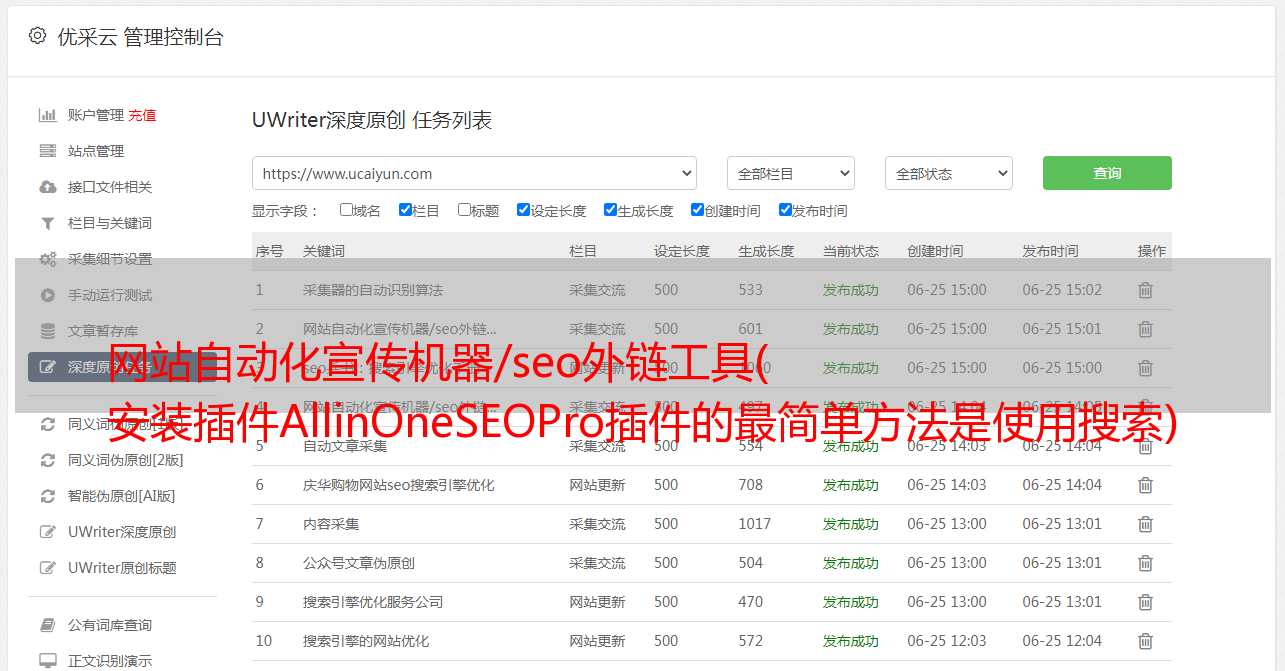Screen dimensions: 1285x671
Task: Click the server icon for 站点管理
Action: pos(47,151)
